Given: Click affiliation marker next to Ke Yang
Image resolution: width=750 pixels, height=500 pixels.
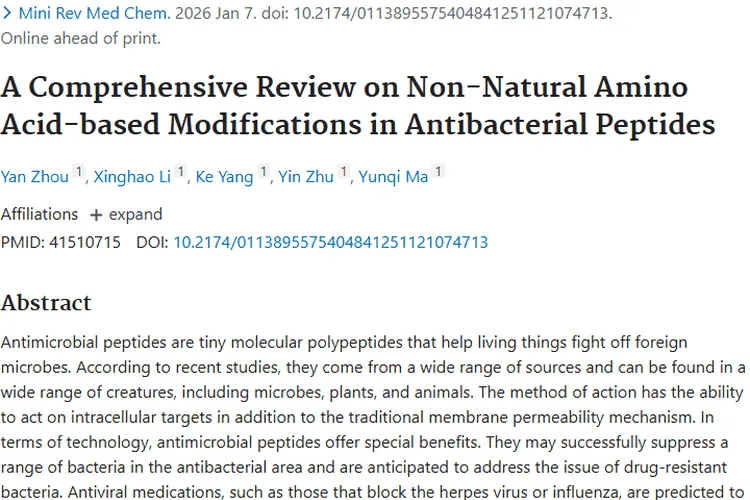Looking at the screenshot, I should click(264, 173).
